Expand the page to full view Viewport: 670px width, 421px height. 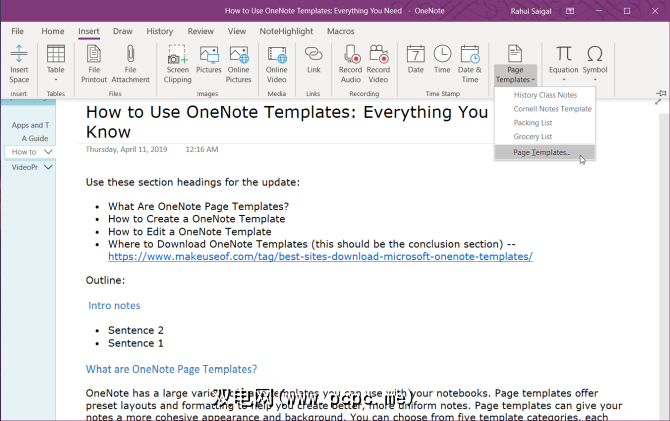tap(658, 102)
